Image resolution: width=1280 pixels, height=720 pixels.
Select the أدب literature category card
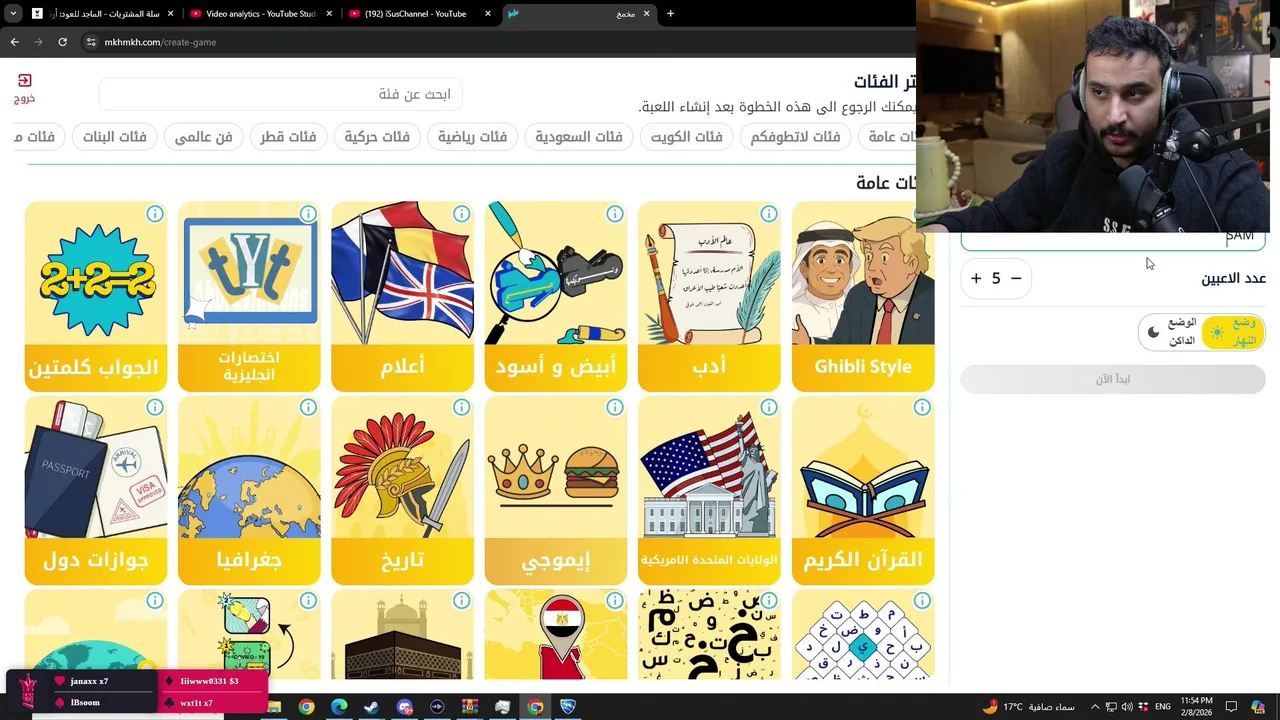[x=709, y=296]
